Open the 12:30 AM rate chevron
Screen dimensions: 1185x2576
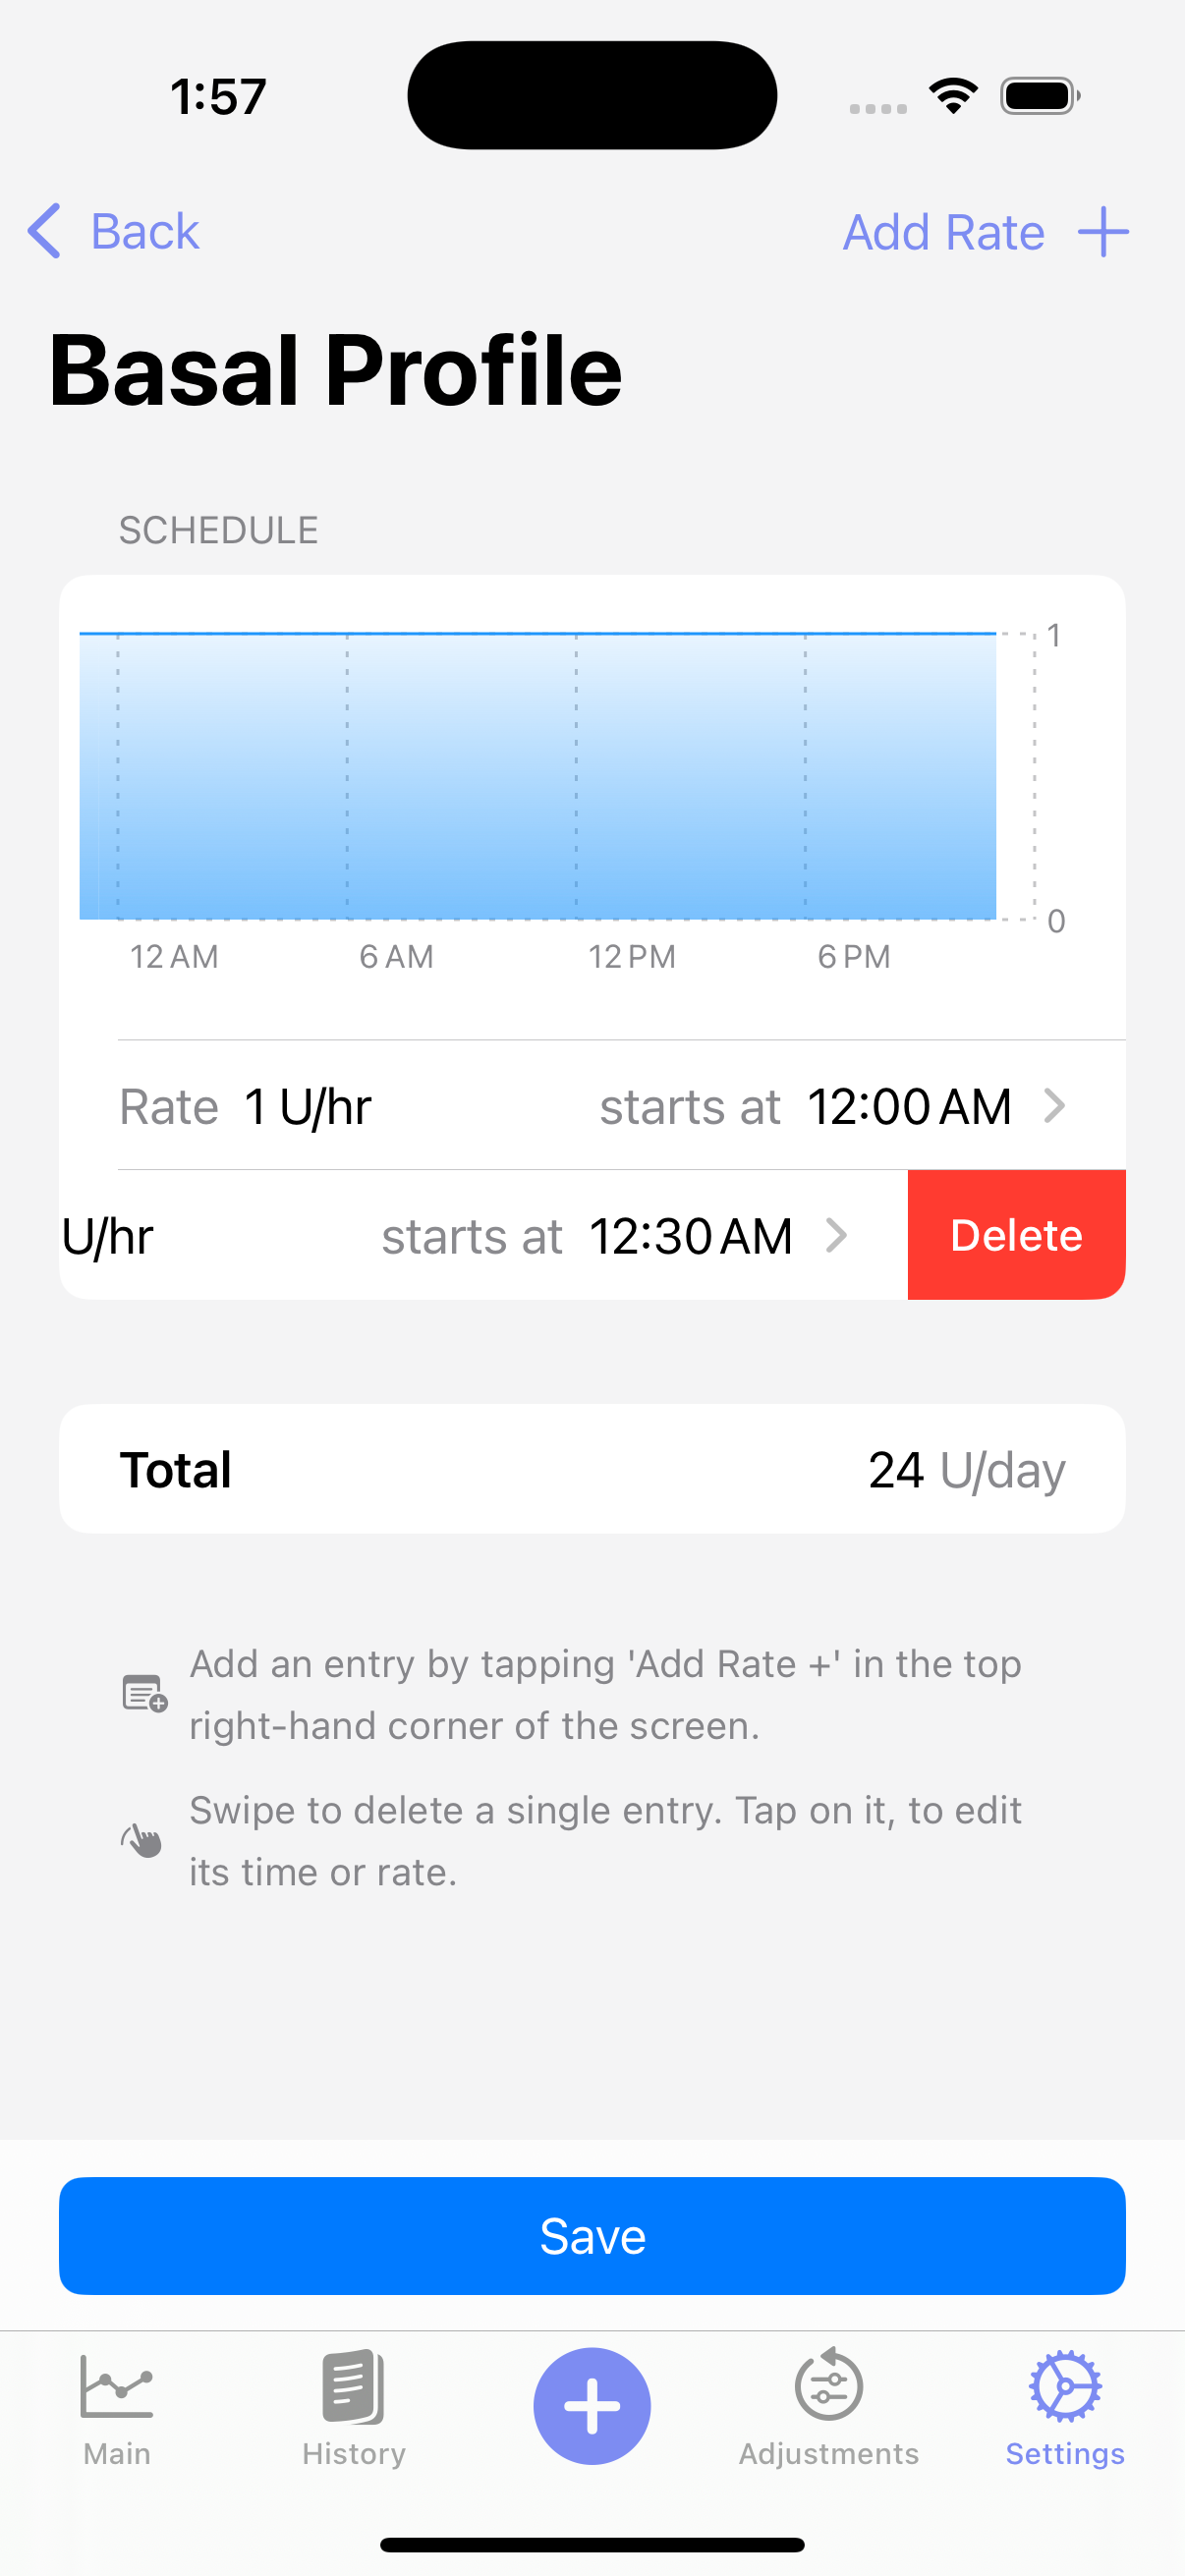pyautogui.click(x=837, y=1236)
